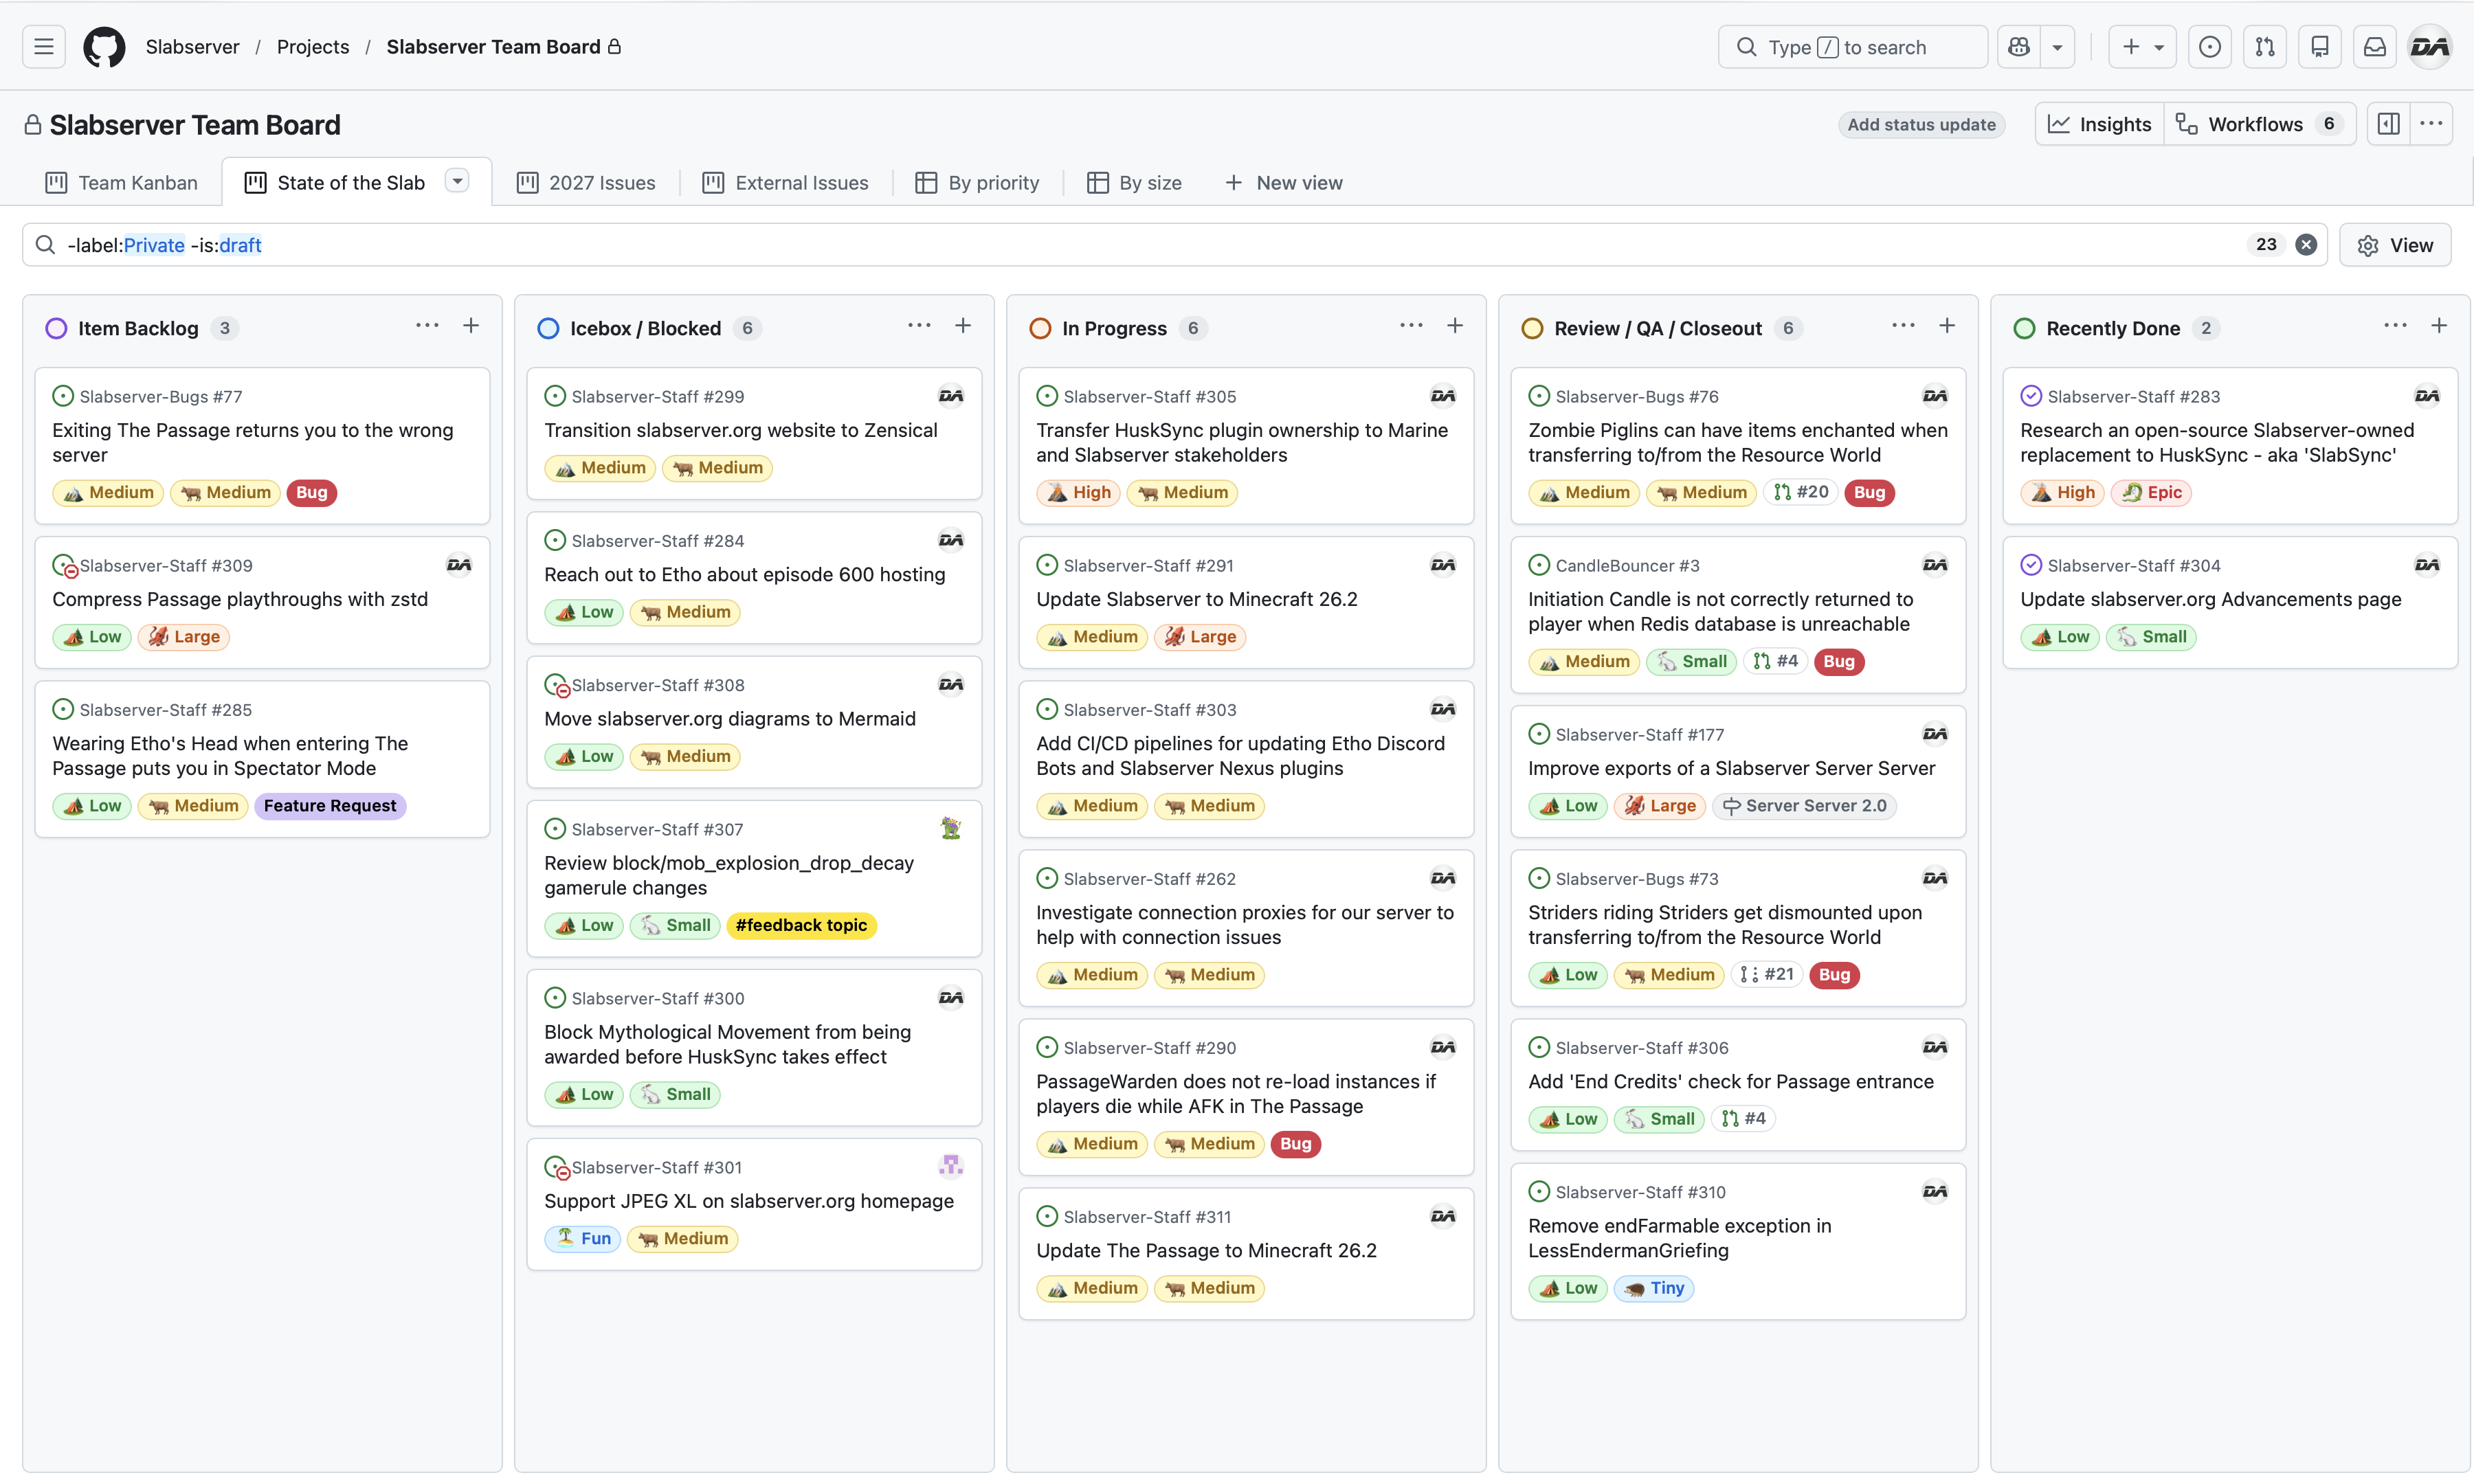Open the View settings dropdown

pos(2395,245)
